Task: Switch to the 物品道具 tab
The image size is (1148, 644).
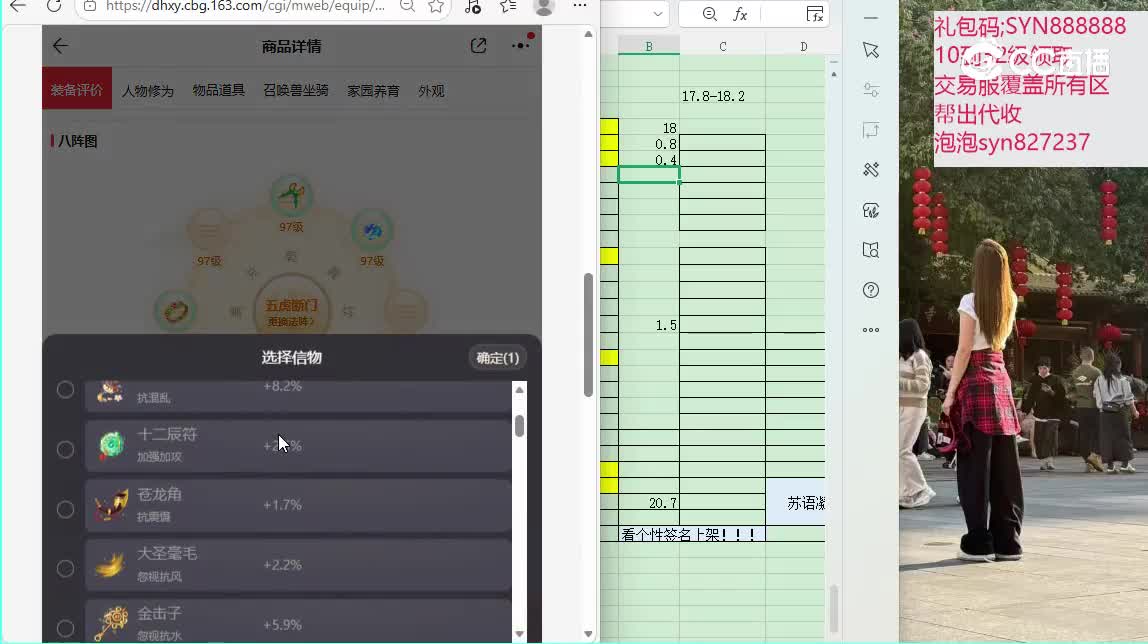Action: pyautogui.click(x=218, y=90)
